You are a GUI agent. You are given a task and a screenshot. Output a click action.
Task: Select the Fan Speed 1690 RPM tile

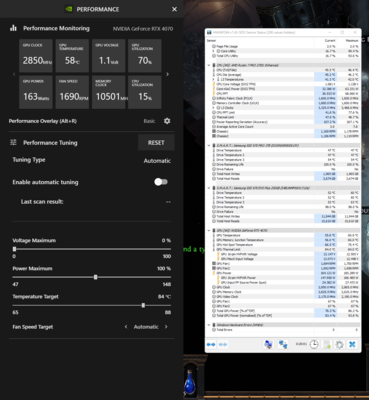[72, 92]
